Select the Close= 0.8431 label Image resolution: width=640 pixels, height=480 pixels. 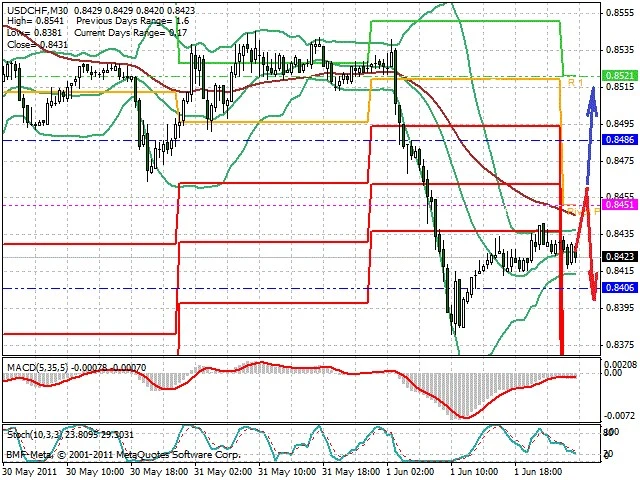[37, 44]
